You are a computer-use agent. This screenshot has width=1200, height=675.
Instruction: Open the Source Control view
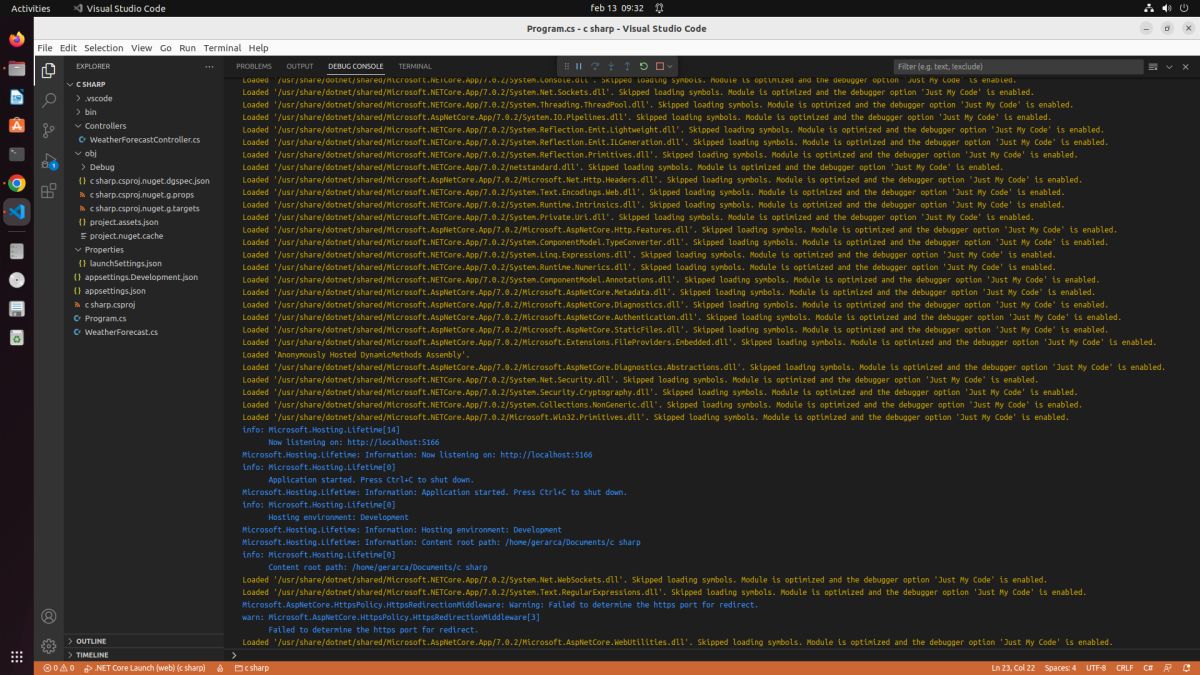[x=48, y=130]
